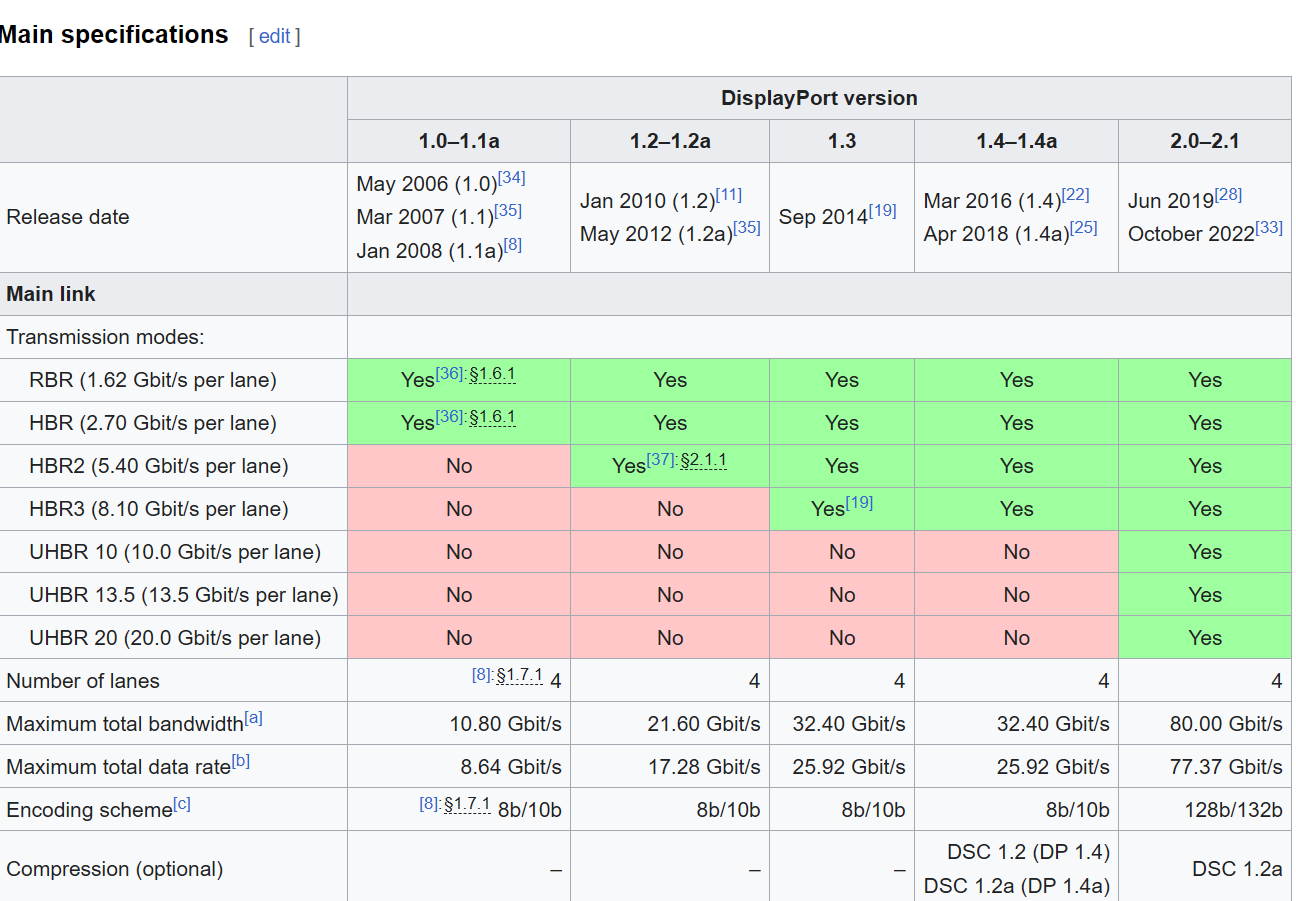Click the edit link beside Main specifications
The image size is (1296, 901).
click(x=274, y=36)
